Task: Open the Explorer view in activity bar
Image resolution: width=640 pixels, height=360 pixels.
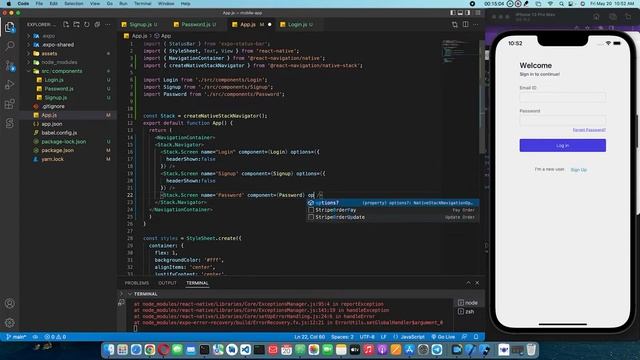Action: [x=10, y=27]
